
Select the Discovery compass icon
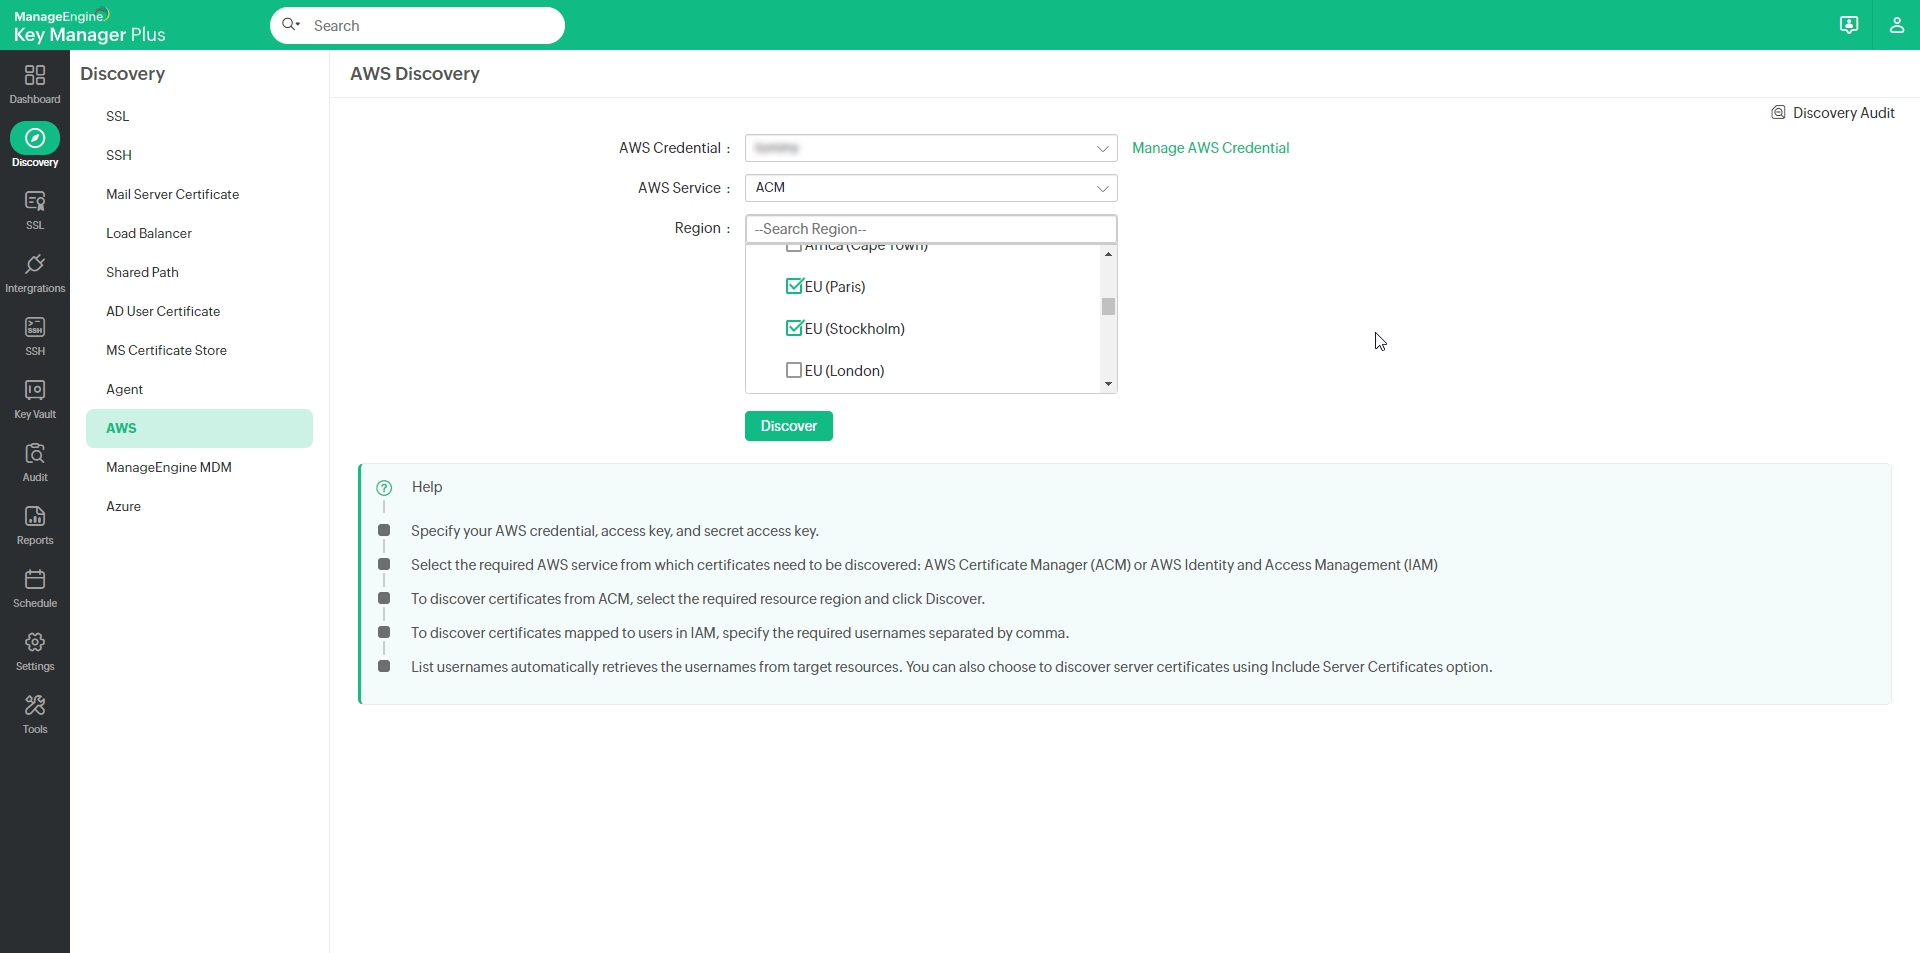tap(35, 138)
